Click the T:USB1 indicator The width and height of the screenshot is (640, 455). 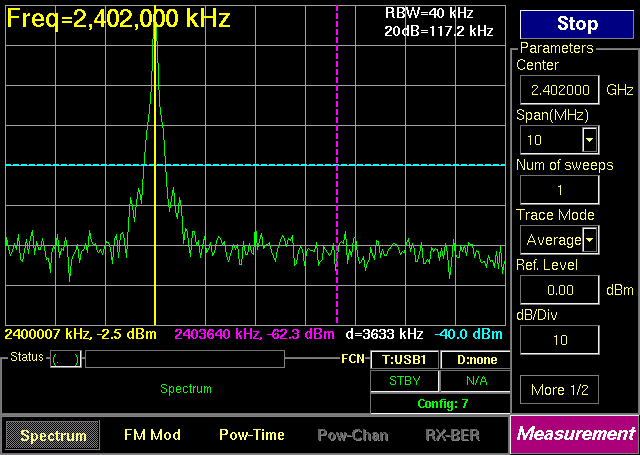coord(404,360)
